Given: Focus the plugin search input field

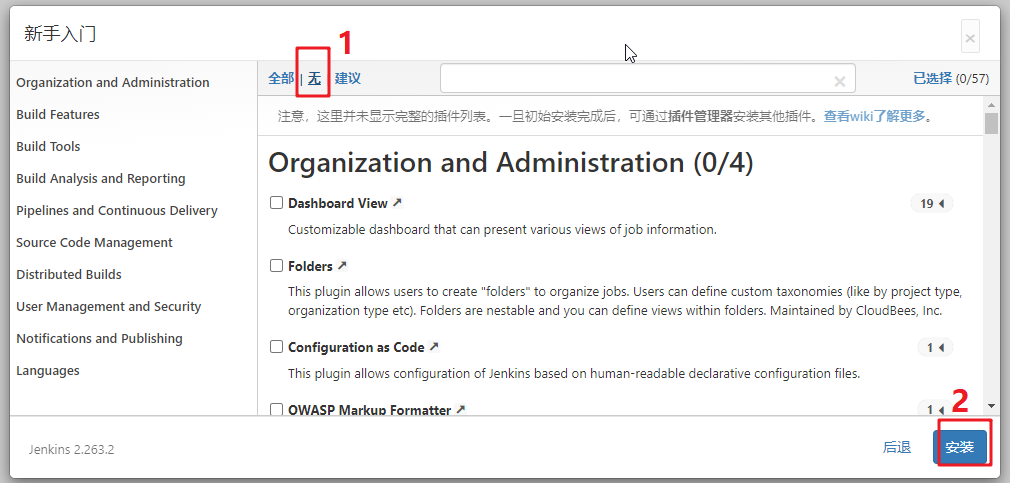Looking at the screenshot, I should [648, 79].
